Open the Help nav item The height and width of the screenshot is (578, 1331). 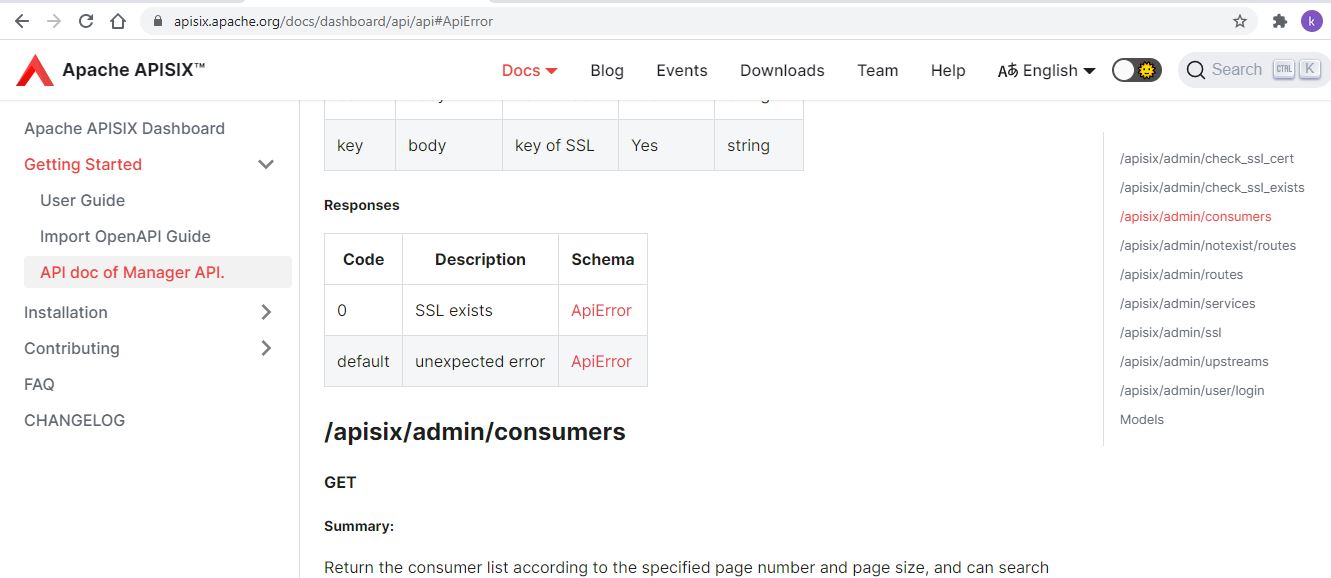coord(948,70)
